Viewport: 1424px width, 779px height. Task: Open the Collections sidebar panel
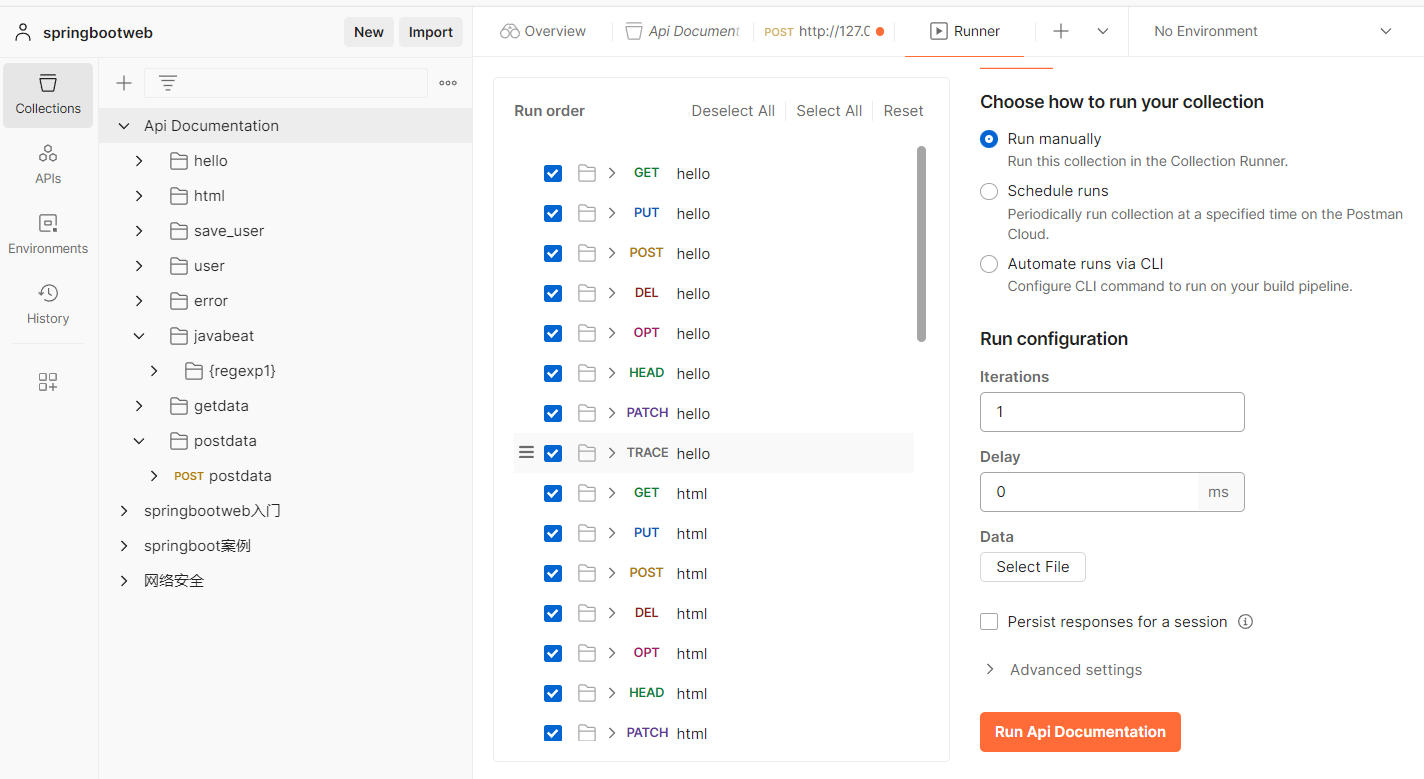pos(48,95)
